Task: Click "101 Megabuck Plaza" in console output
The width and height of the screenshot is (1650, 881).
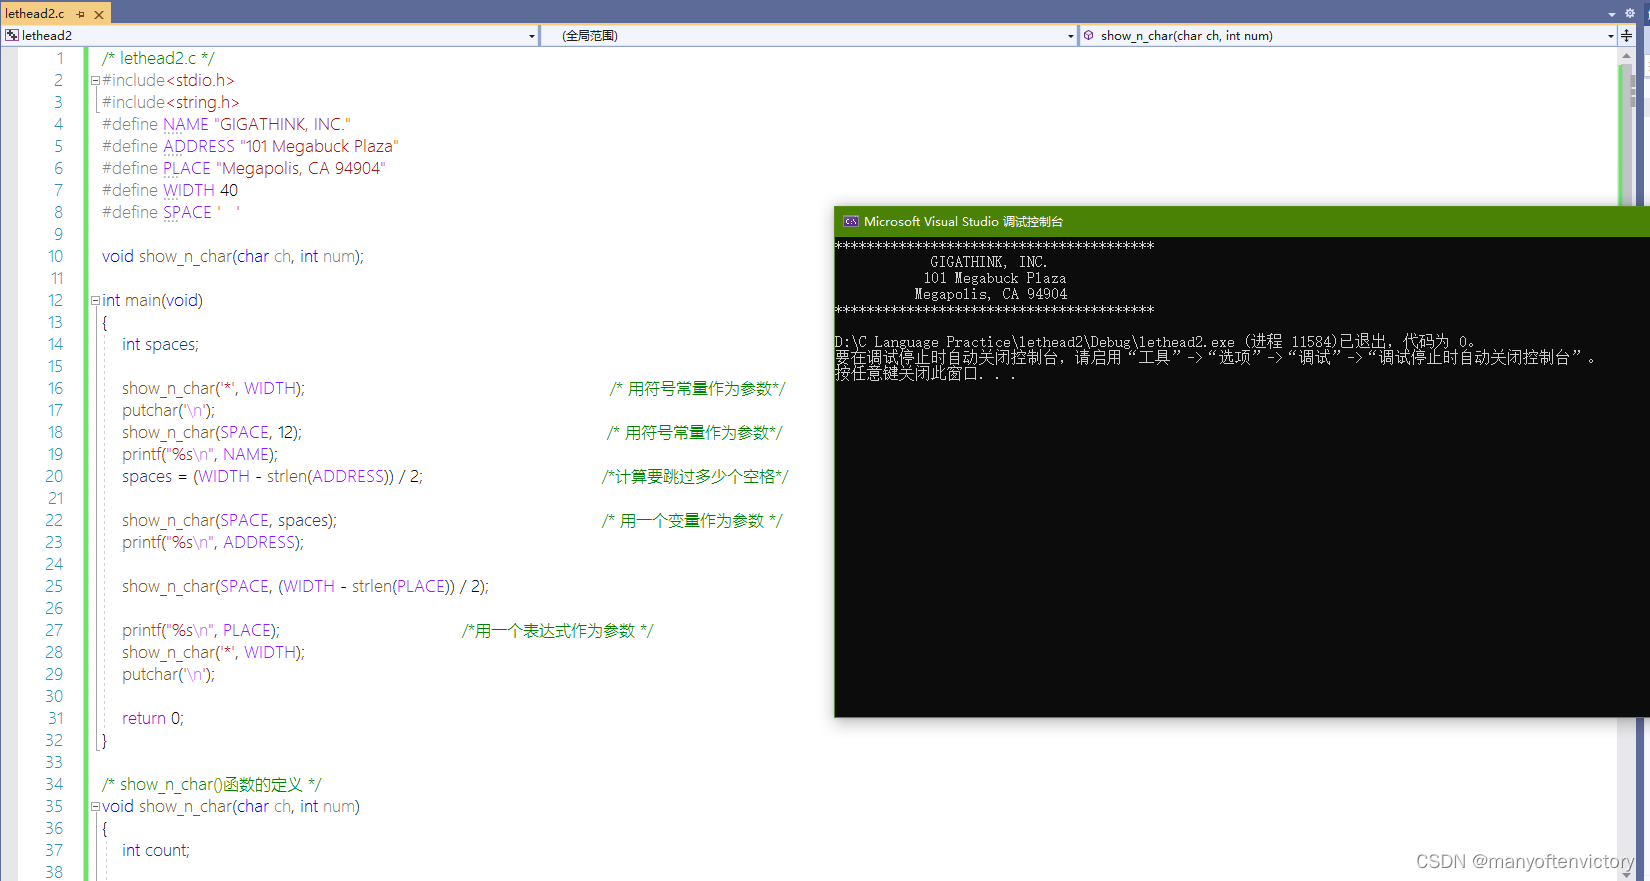Action: [x=995, y=278]
